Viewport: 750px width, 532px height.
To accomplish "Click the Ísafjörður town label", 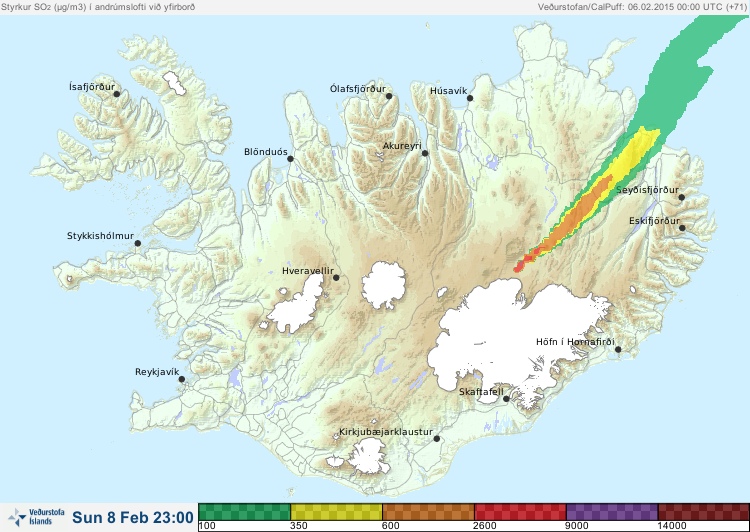I will [x=92, y=87].
